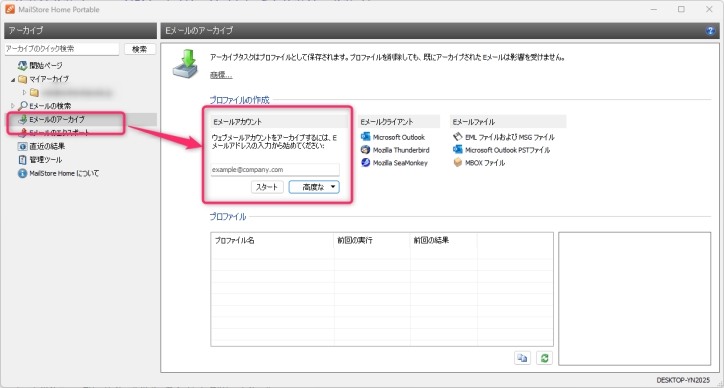Click the MailStore Home について info icon
Image resolution: width=724 pixels, height=388 pixels.
click(22, 174)
